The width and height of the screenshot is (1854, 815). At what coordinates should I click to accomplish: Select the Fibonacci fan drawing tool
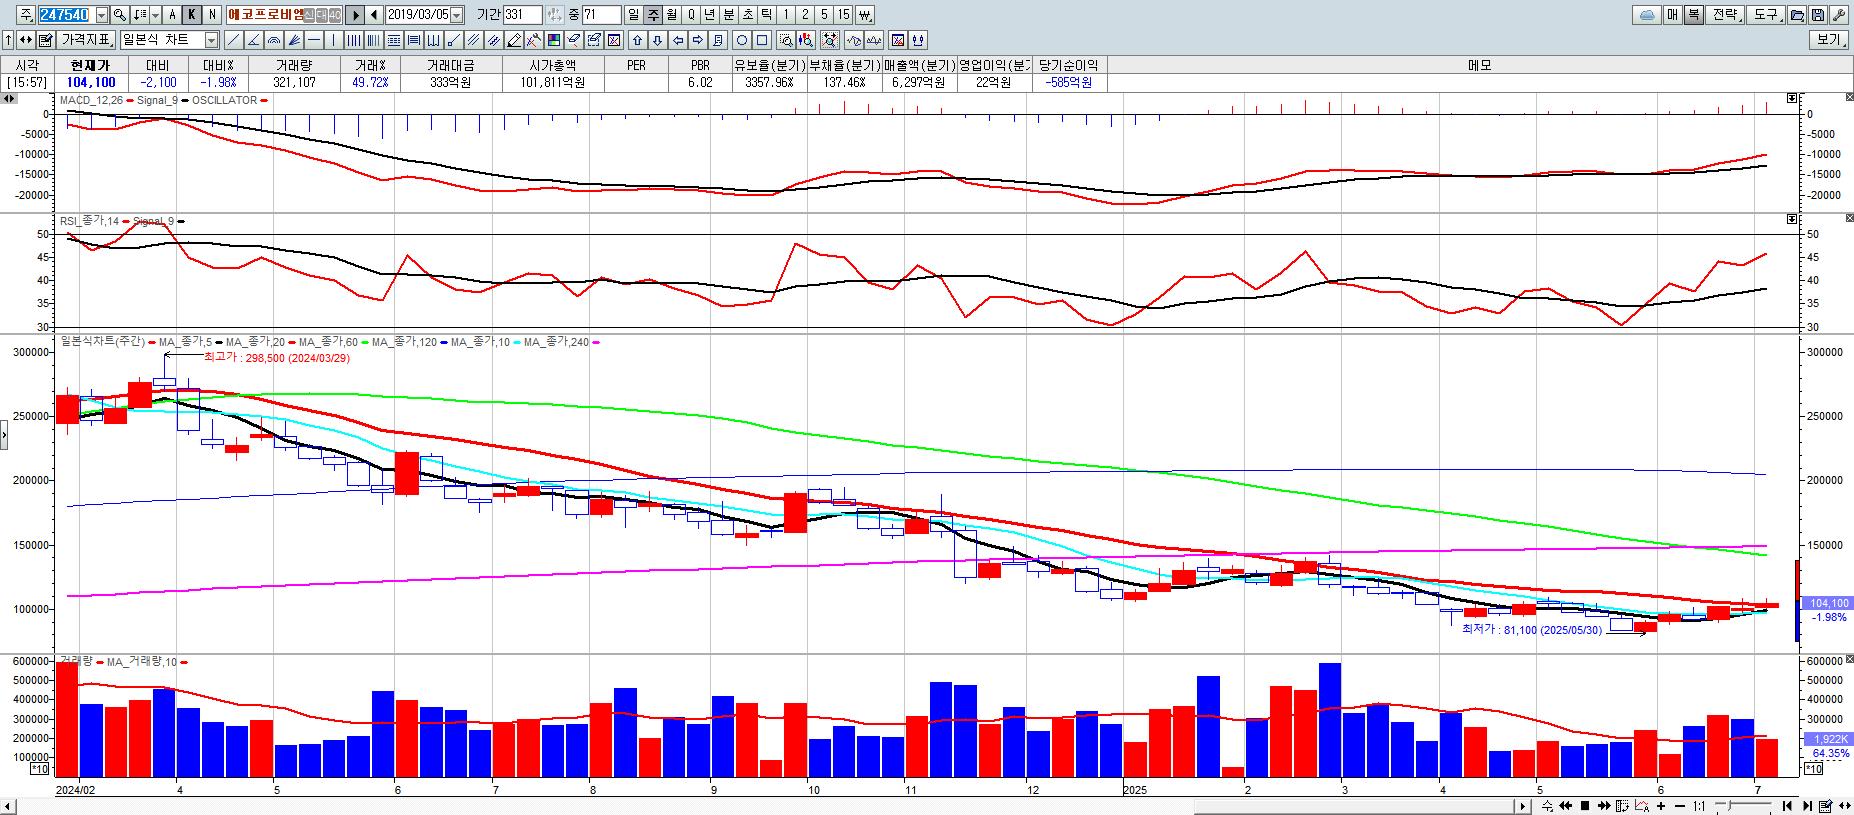click(x=294, y=40)
